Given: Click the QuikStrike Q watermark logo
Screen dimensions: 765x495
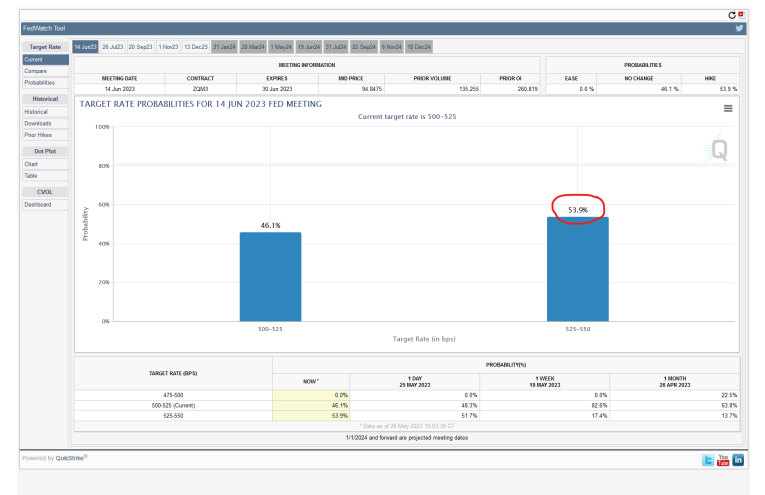Looking at the screenshot, I should click(719, 149).
